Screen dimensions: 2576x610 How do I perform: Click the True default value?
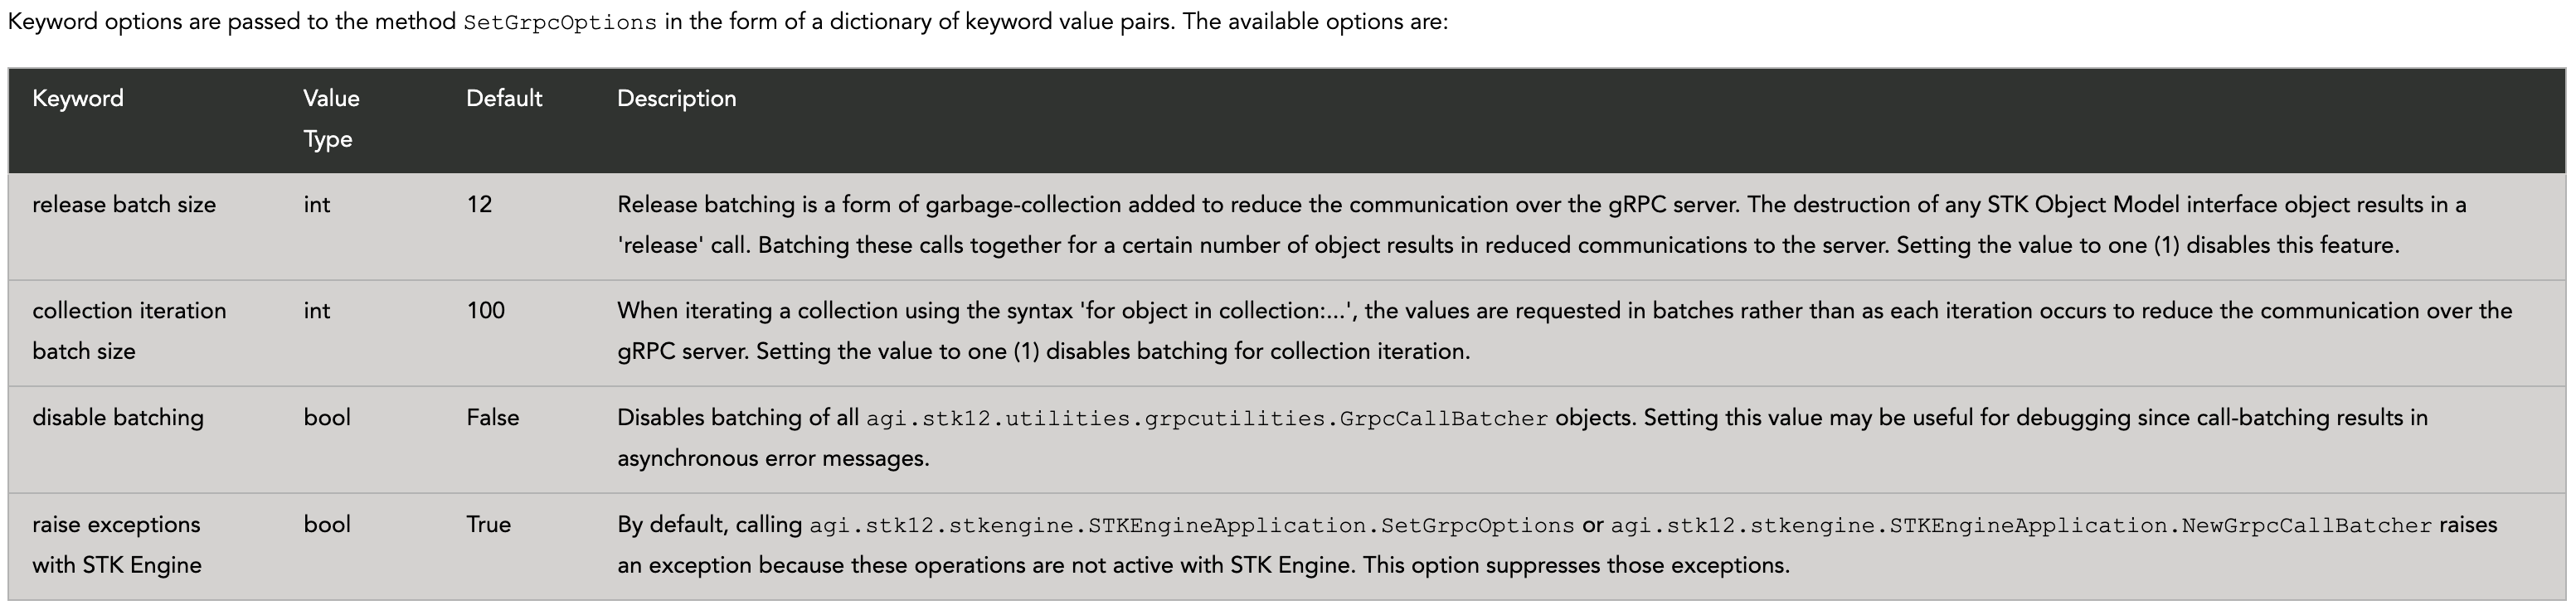488,525
